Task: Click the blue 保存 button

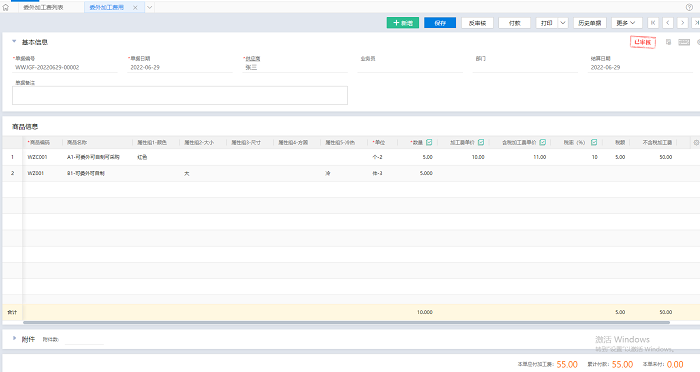Action: tap(440, 23)
